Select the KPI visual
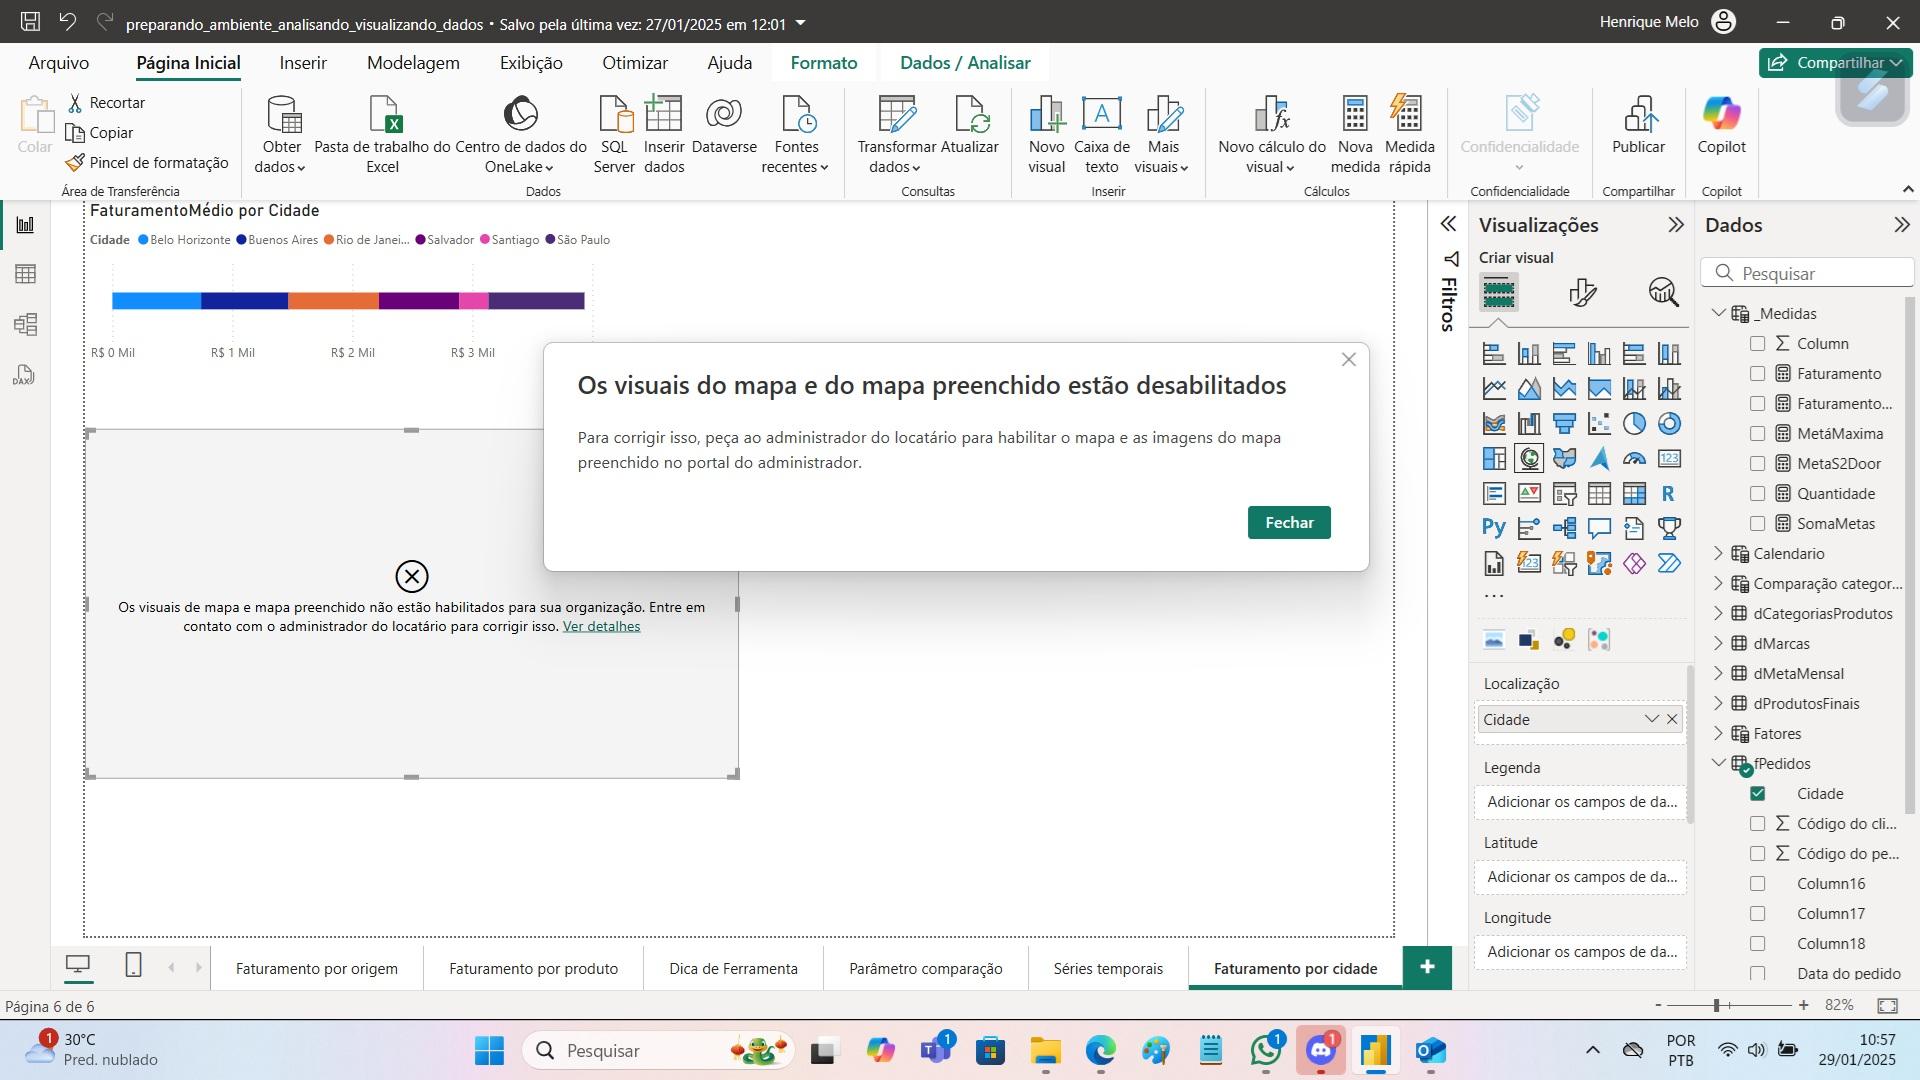 pos(1529,494)
